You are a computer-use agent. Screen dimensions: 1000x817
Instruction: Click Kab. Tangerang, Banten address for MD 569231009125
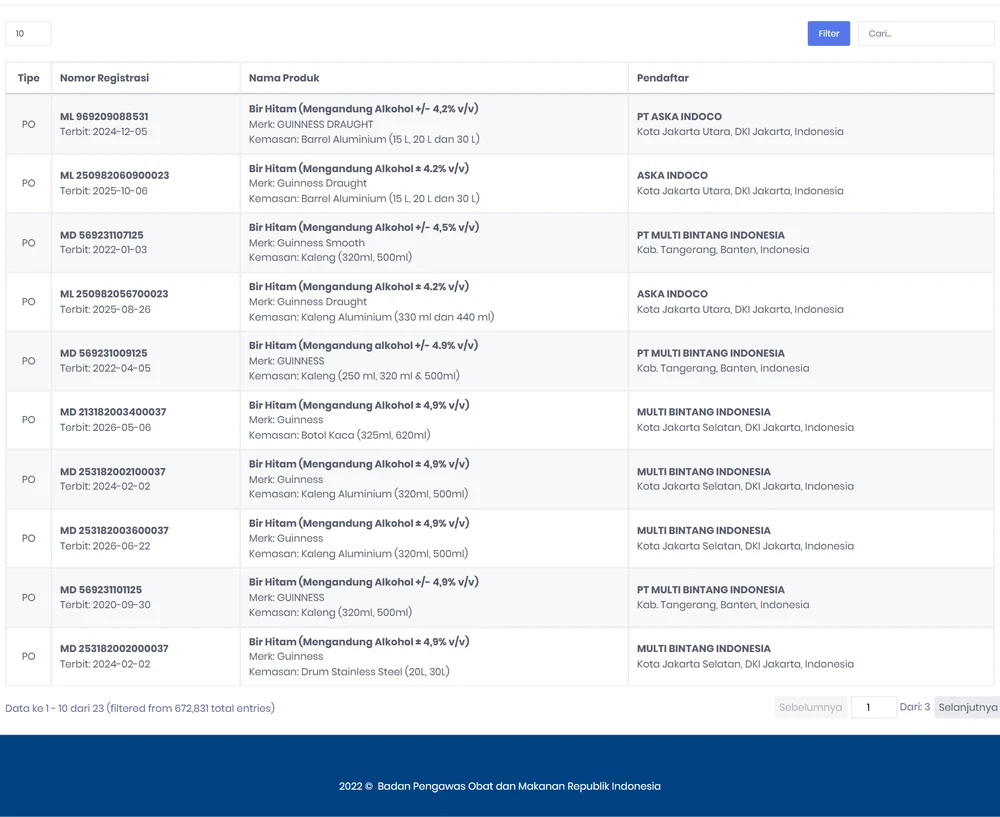click(x=723, y=368)
